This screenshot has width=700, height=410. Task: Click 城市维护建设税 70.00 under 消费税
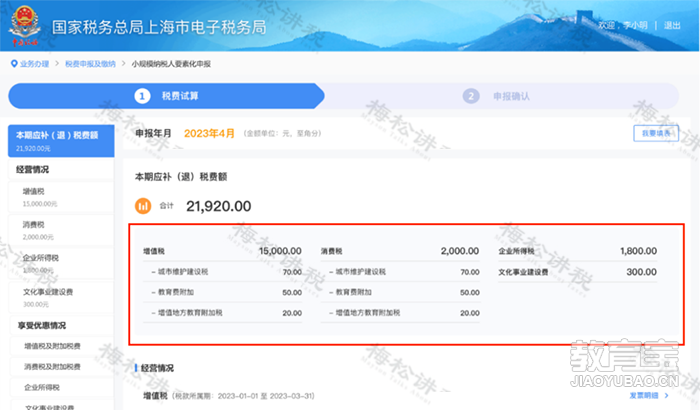click(400, 272)
